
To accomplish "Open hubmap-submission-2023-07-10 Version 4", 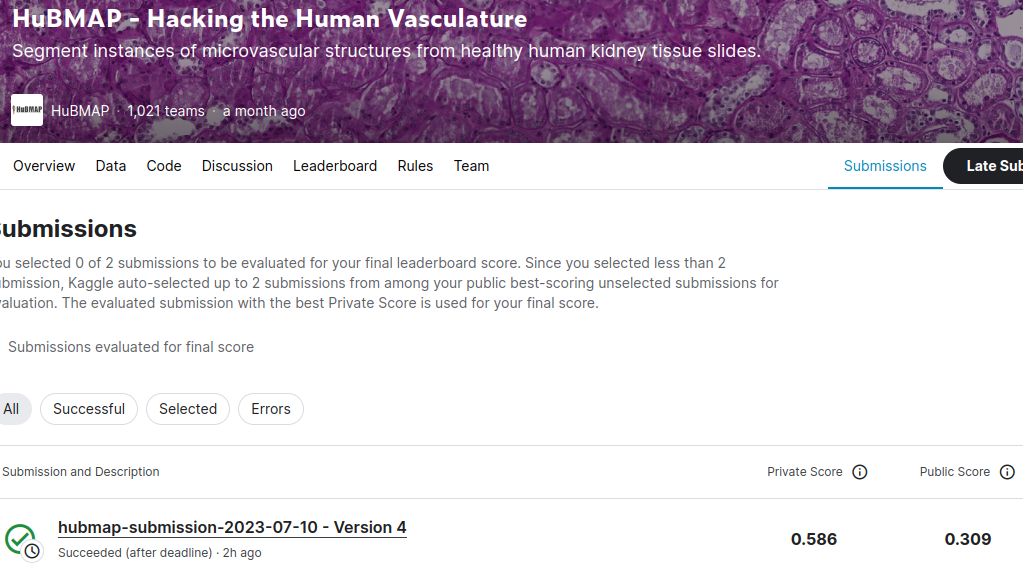I will click(x=231, y=527).
